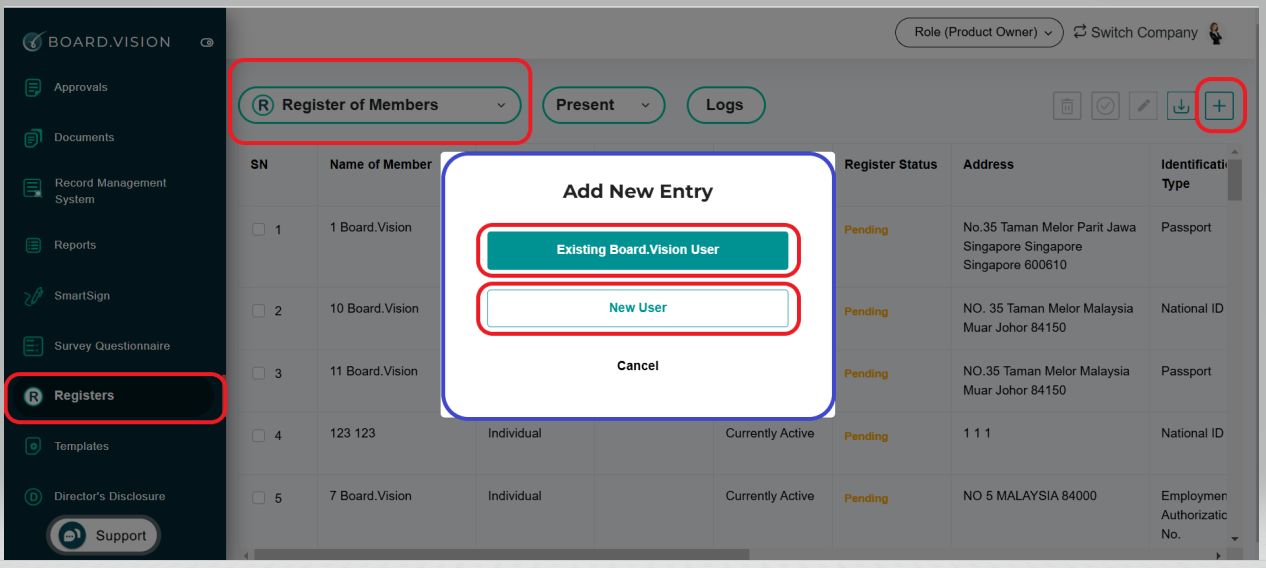Check the box for row 1
1266x568 pixels.
coord(258,229)
